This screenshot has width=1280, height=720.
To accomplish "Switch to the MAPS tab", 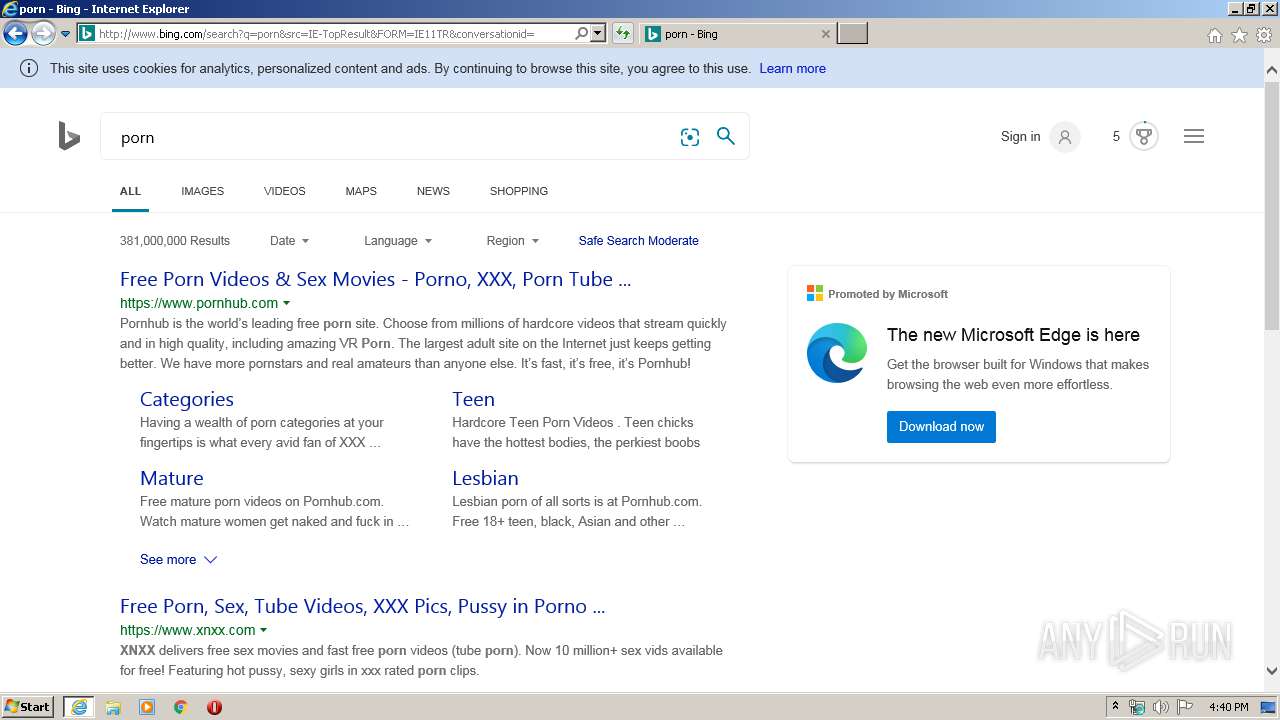I will coord(361,191).
